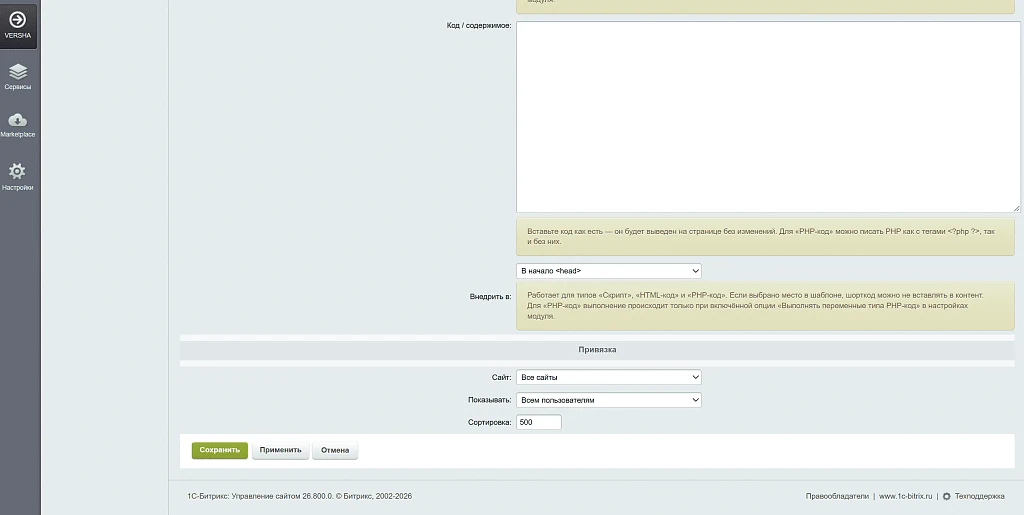Click the «Код / содержимое:» field label
This screenshot has height=515, width=1024.
click(x=479, y=26)
